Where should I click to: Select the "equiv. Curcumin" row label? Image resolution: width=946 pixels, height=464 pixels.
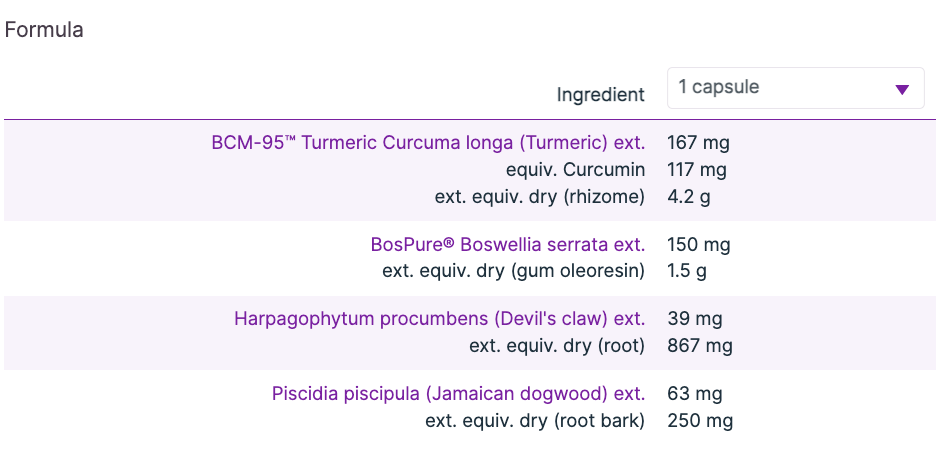[x=575, y=170]
